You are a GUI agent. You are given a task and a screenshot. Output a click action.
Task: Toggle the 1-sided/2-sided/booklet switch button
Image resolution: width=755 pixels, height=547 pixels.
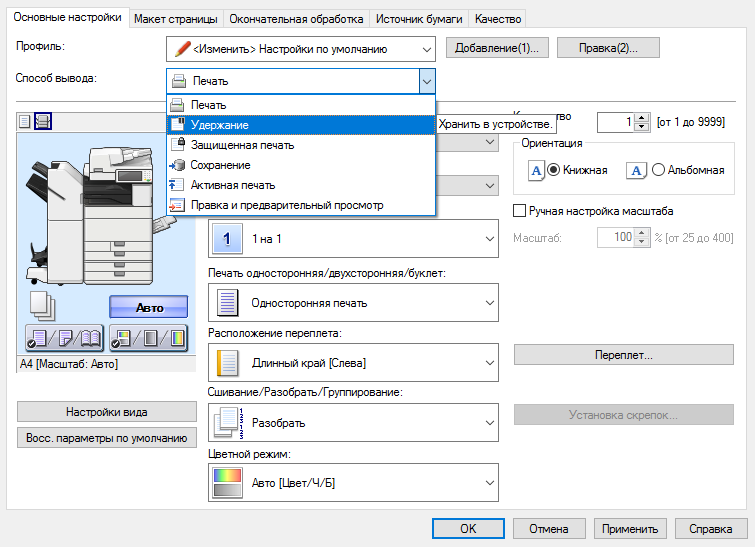click(x=65, y=338)
